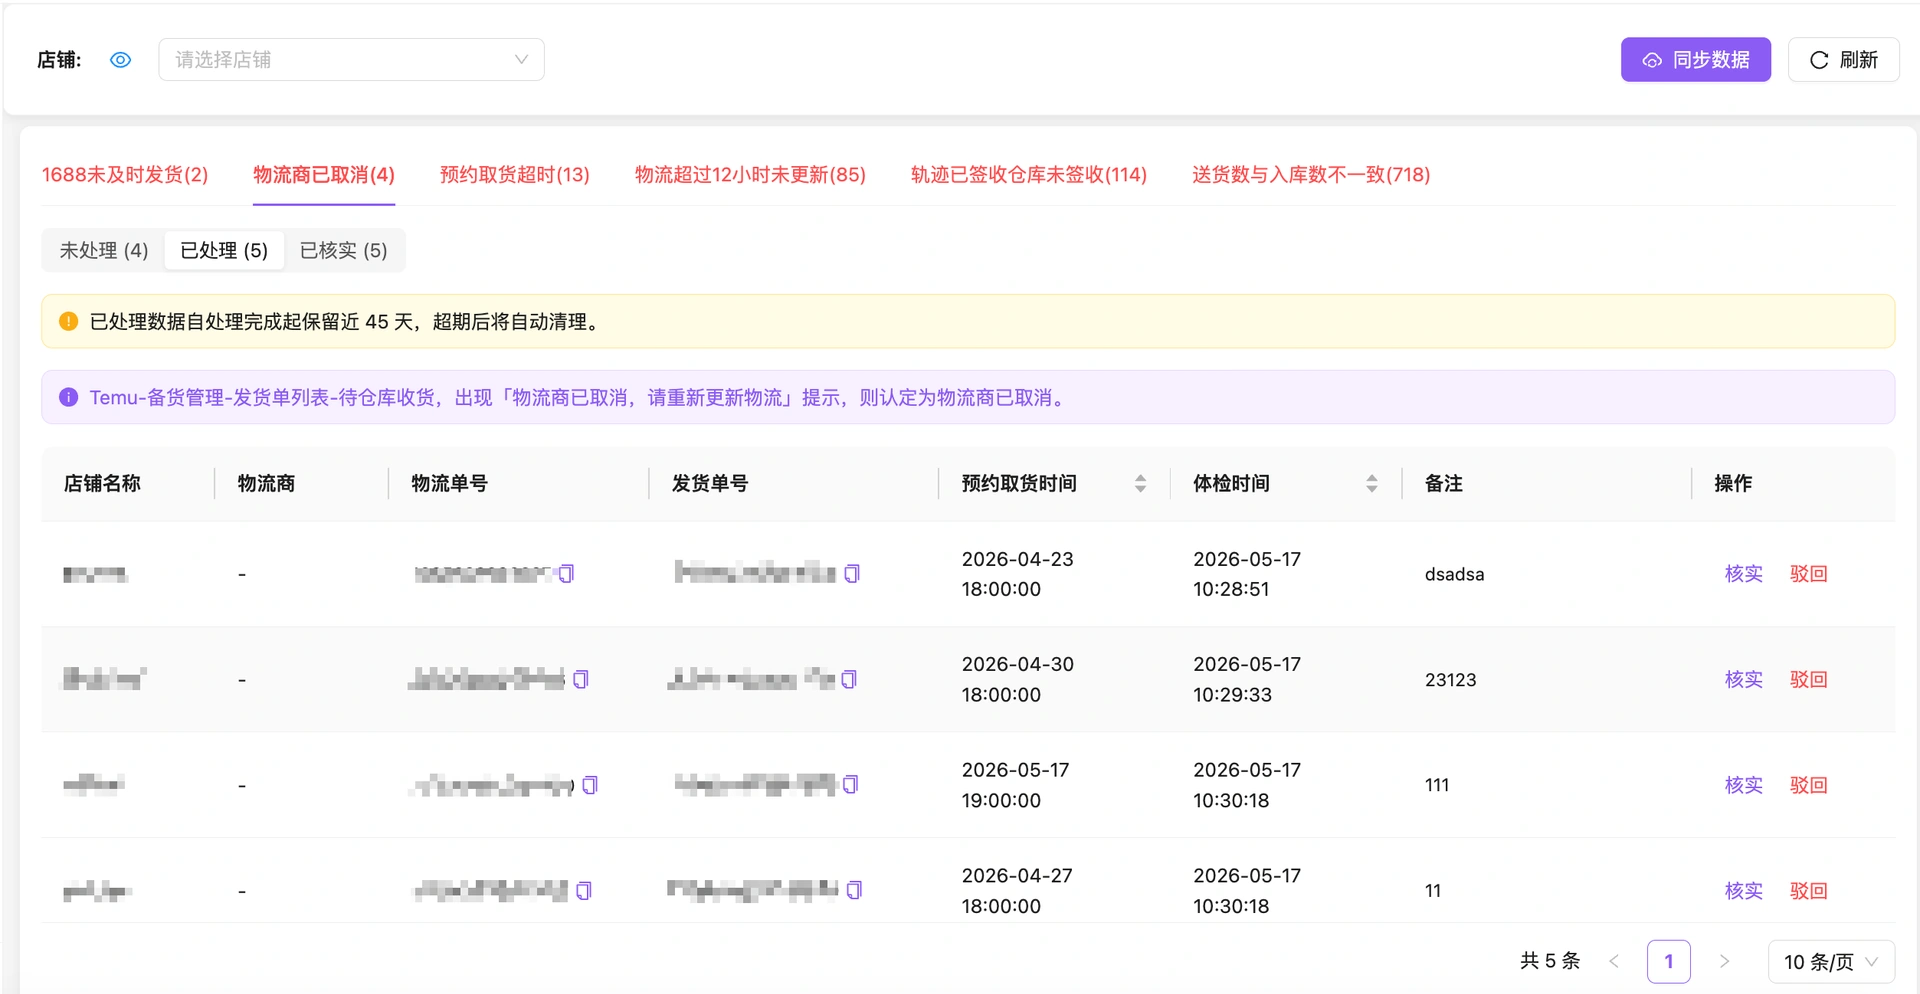This screenshot has height=994, width=1920.
Task: Click the purple info icon in Temu notice
Action: pos(68,397)
